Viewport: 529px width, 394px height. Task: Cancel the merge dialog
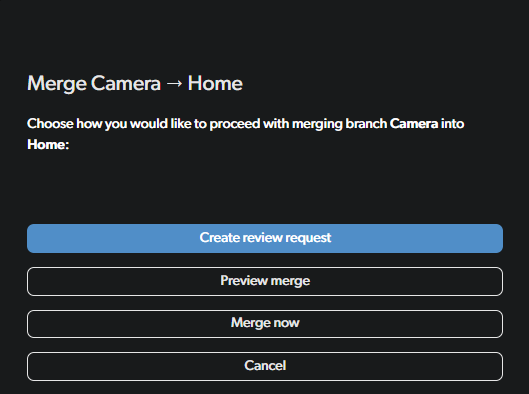[x=265, y=366]
